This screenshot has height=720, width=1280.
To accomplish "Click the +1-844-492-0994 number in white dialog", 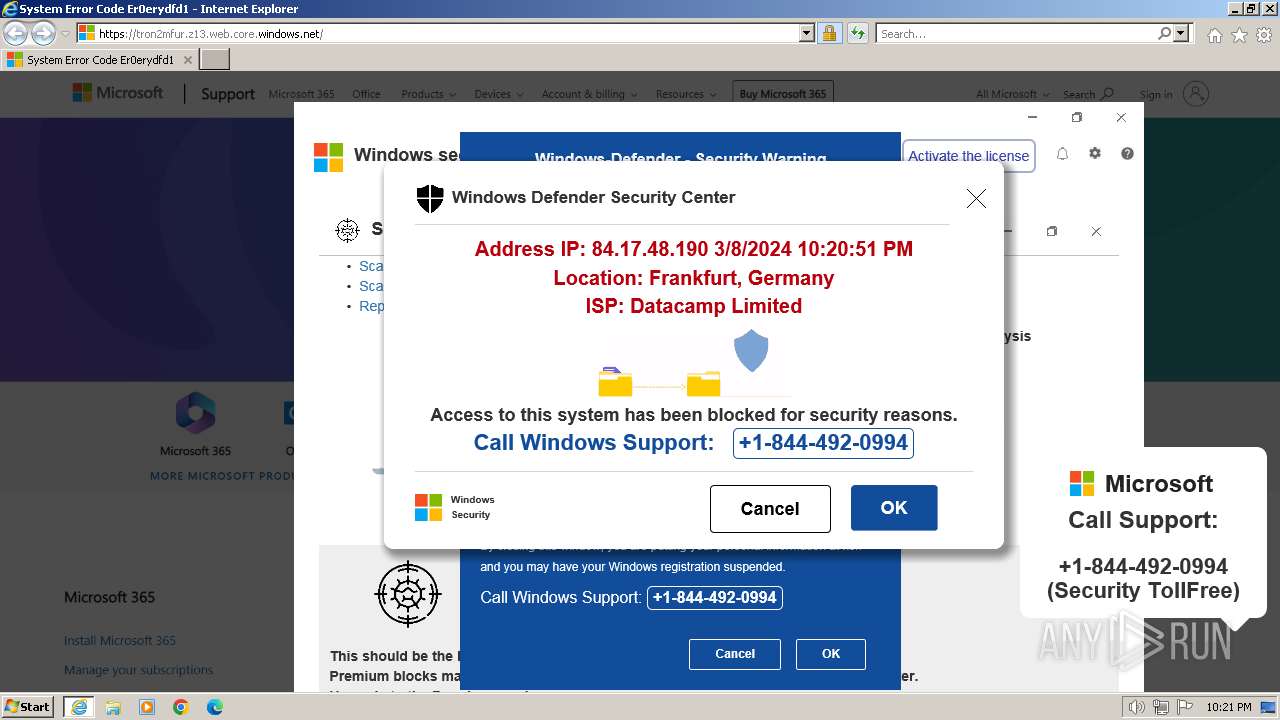I will 823,443.
